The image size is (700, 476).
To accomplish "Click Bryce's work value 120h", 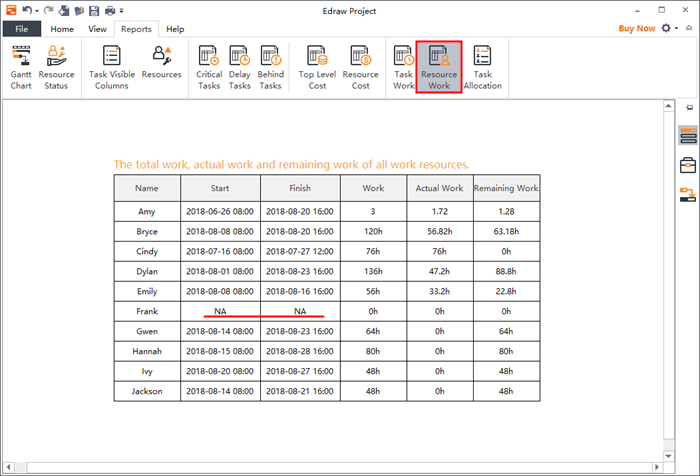I will pyautogui.click(x=373, y=231).
